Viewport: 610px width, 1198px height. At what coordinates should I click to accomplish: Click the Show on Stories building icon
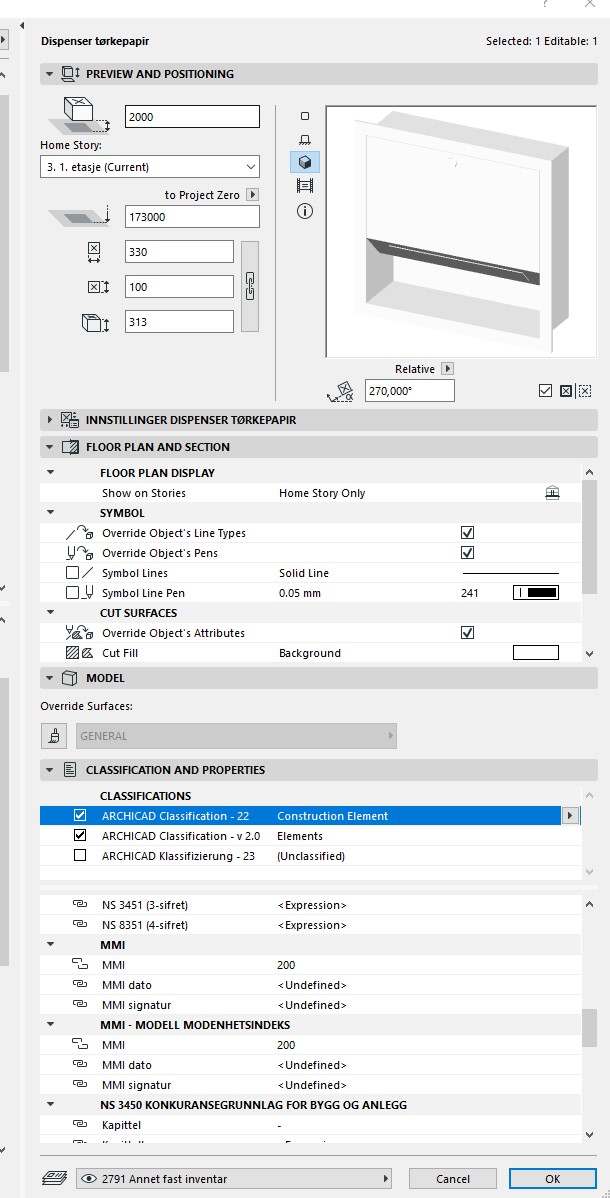552,493
